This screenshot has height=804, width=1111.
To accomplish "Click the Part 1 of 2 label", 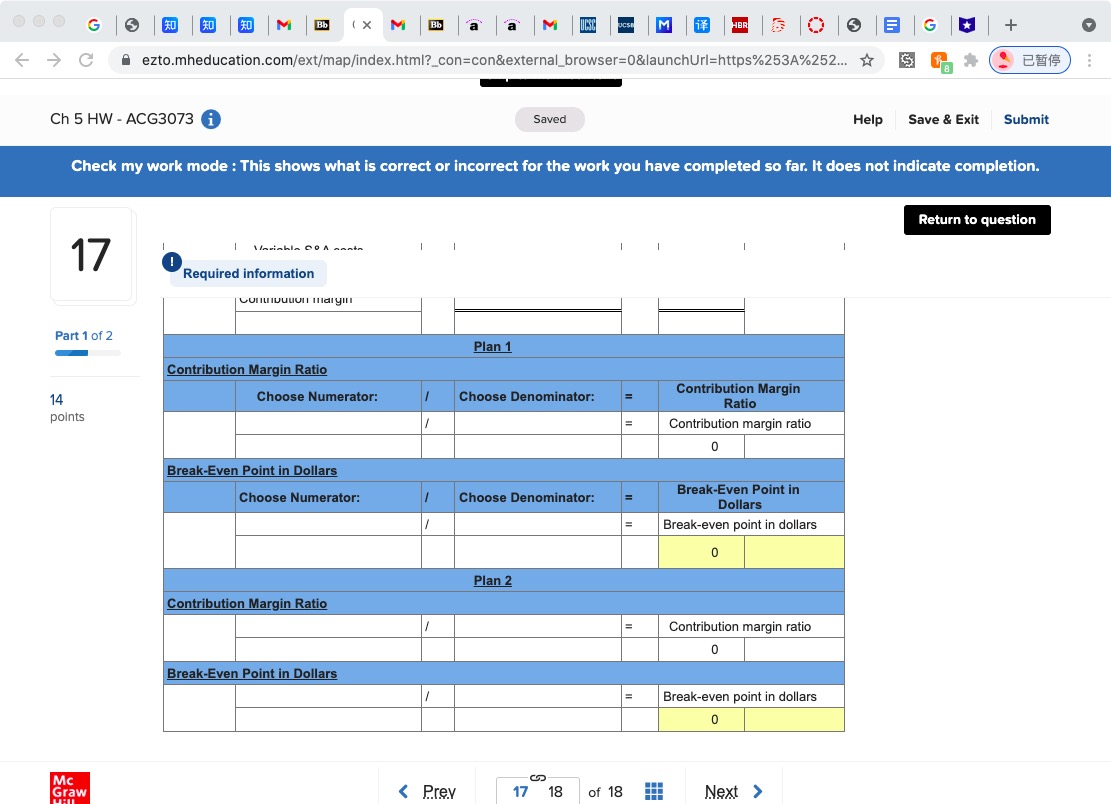I will pos(84,336).
